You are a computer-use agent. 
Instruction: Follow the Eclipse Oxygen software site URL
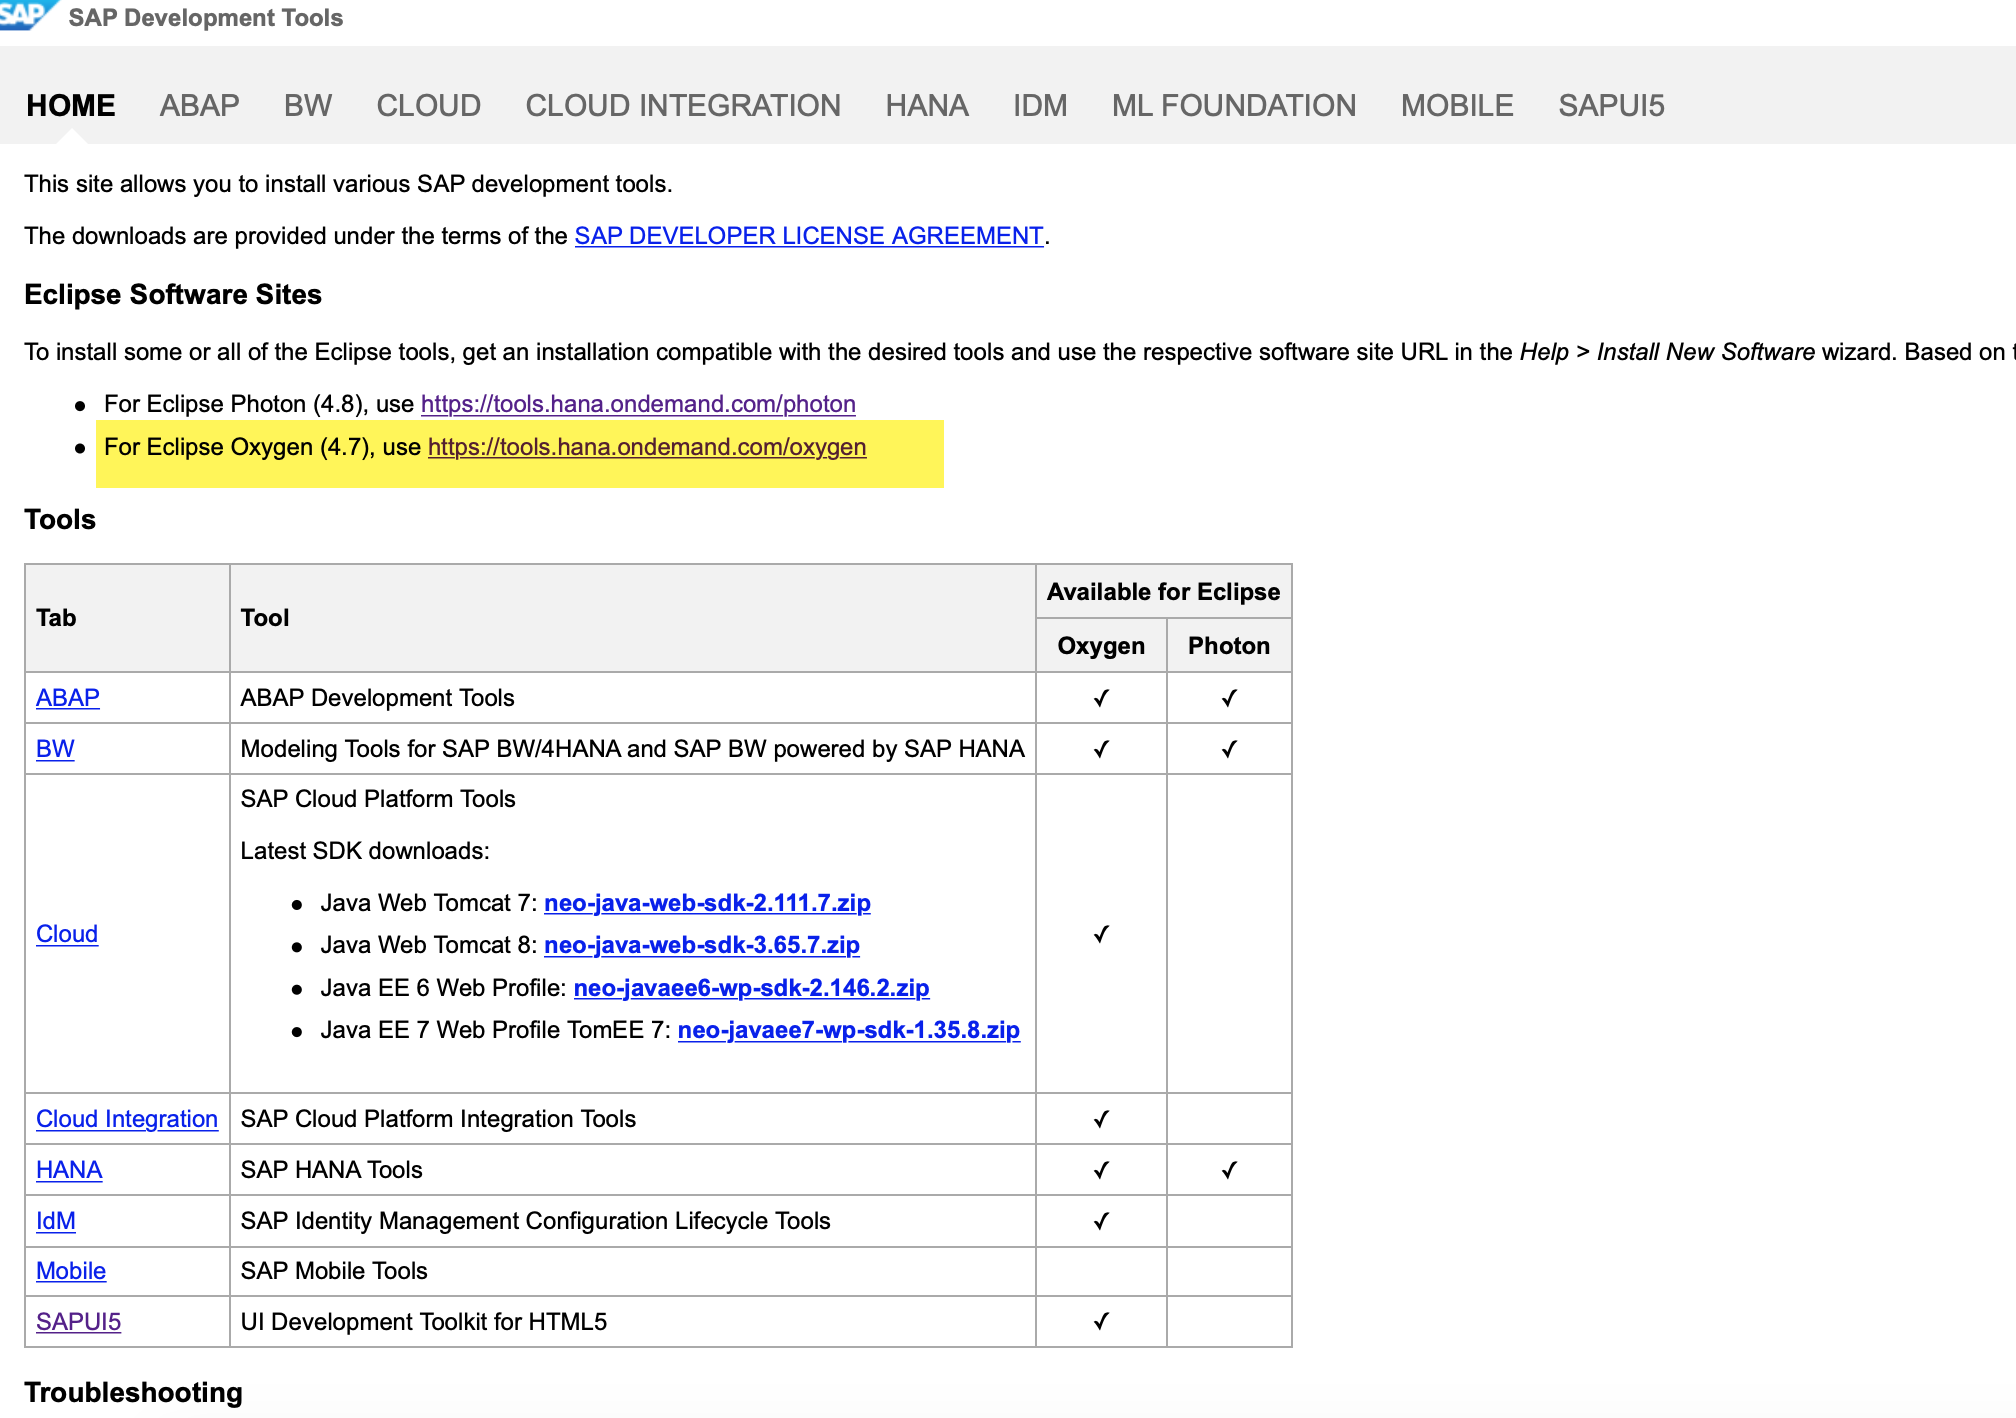pyautogui.click(x=647, y=447)
